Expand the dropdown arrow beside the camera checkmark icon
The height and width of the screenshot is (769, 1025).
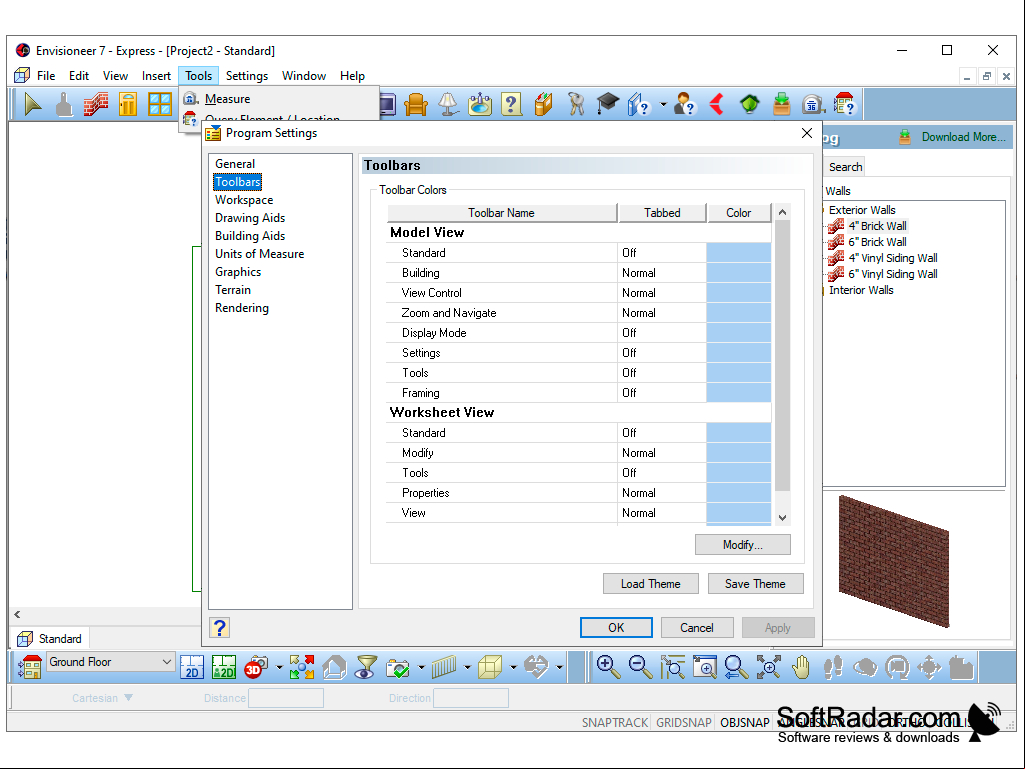[421, 668]
